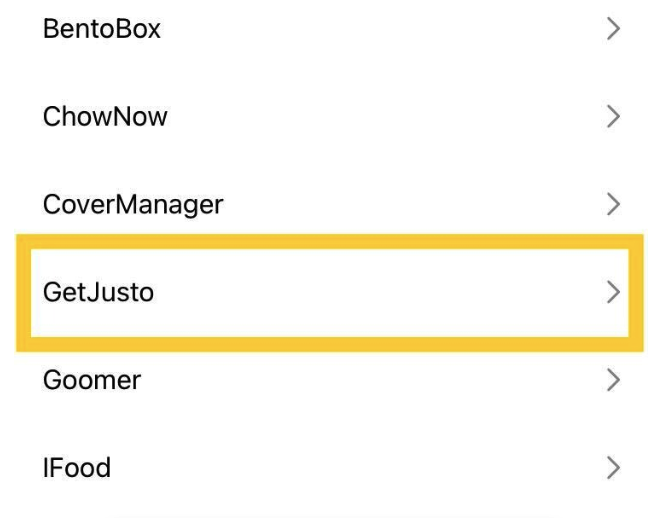Screen dimensions: 648x518
Task: Click the chevron in the GetJusto row
Action: click(614, 293)
